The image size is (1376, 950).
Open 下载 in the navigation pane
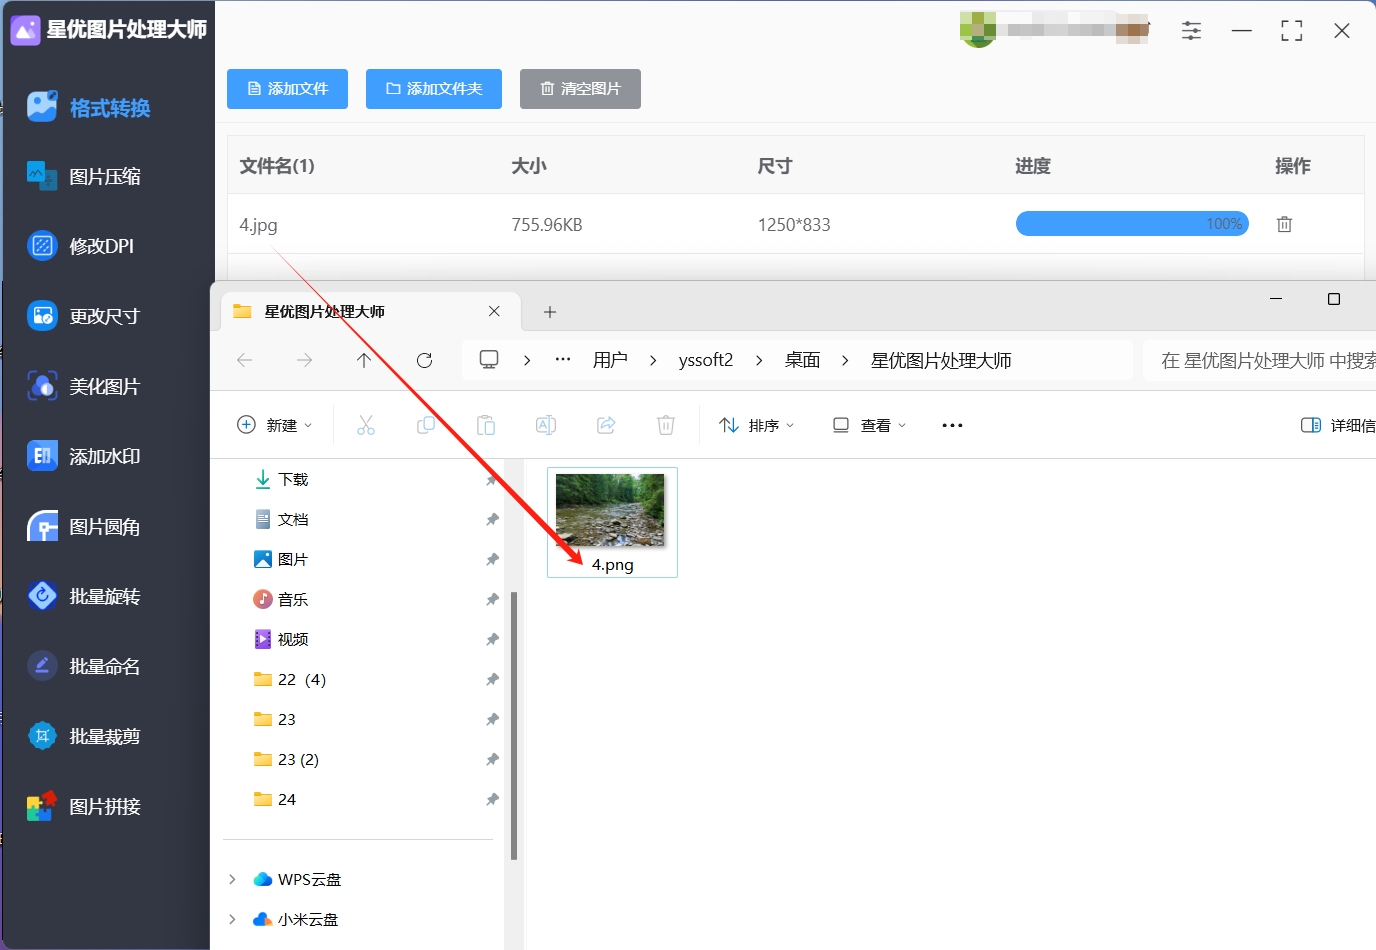tap(281, 480)
